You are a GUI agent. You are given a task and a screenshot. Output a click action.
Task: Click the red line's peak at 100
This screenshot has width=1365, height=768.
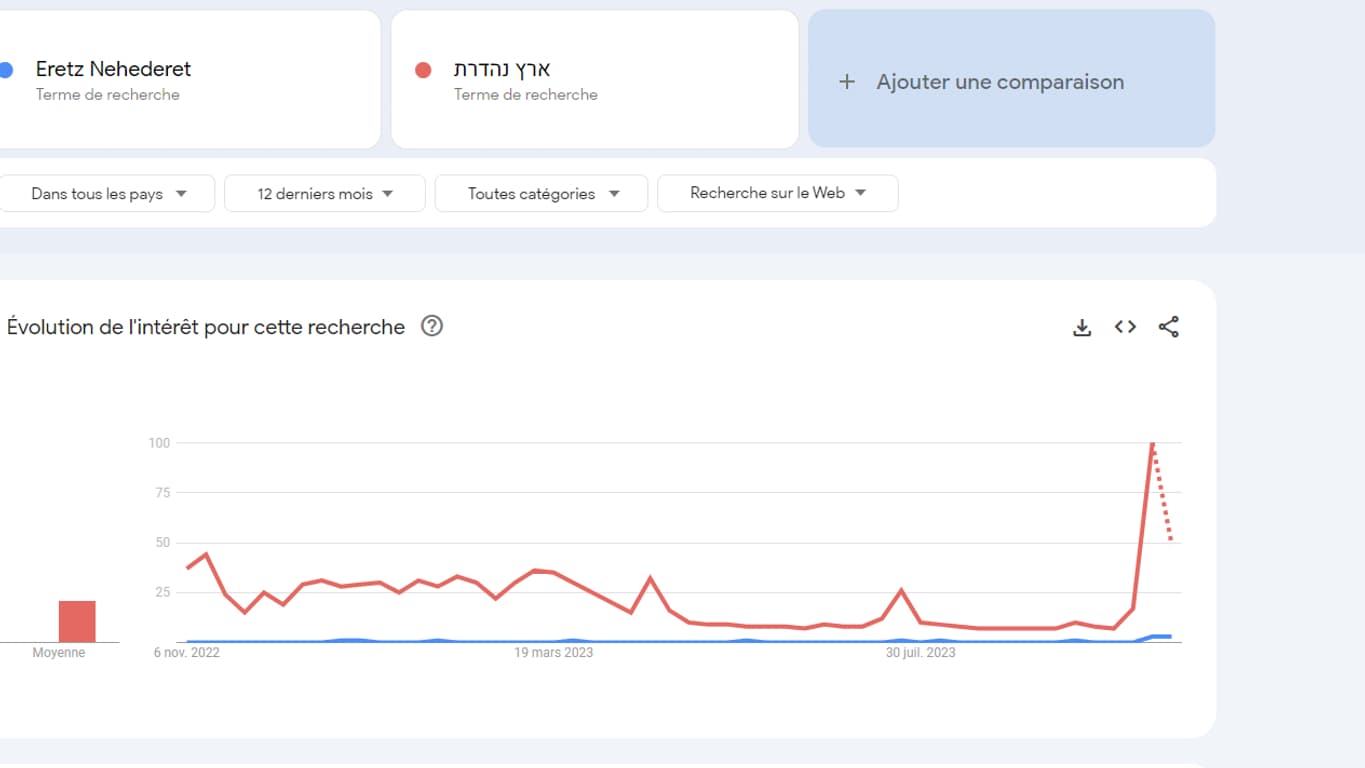coord(1152,443)
